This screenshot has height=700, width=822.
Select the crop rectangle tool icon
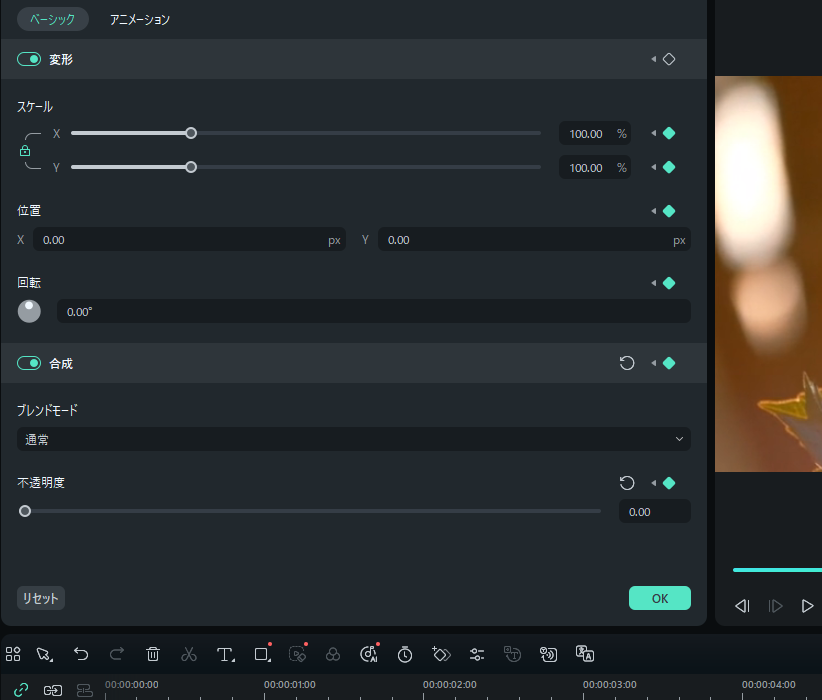[262, 654]
